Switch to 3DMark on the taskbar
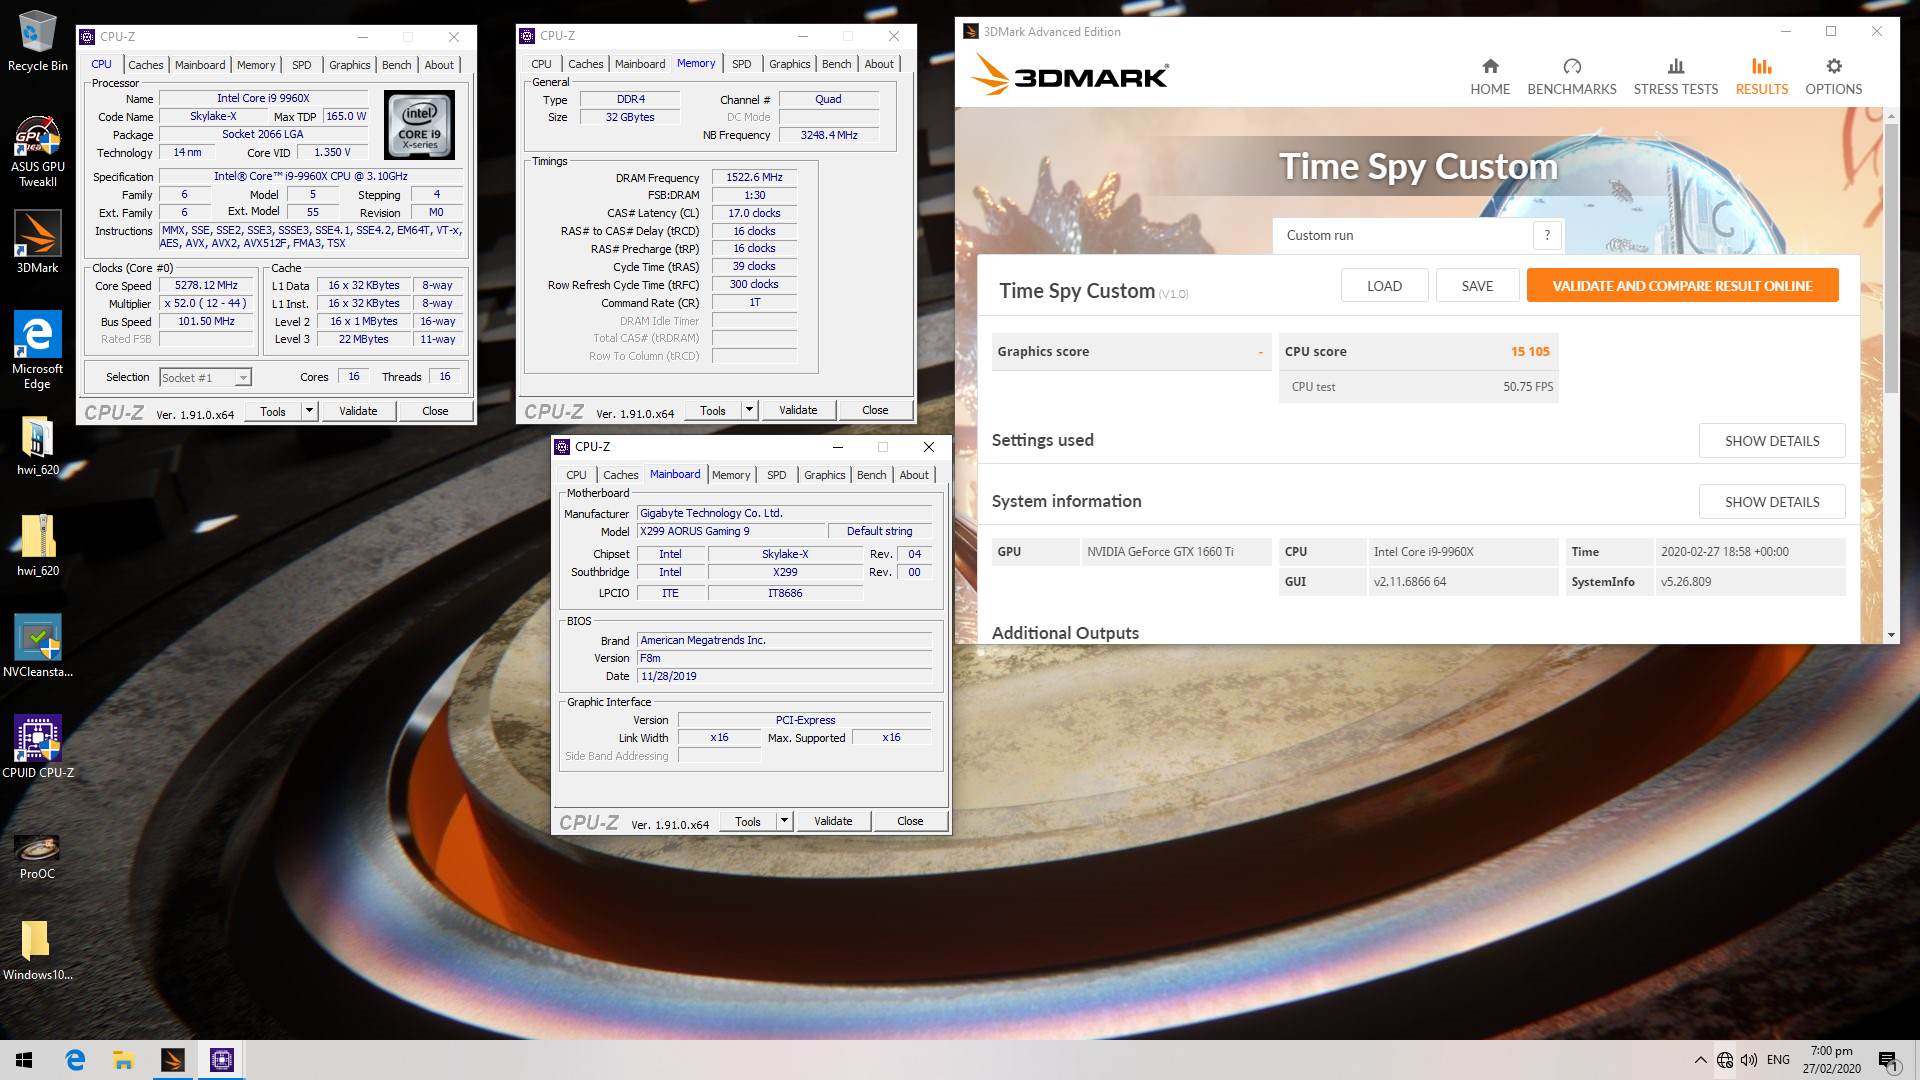Image resolution: width=1920 pixels, height=1080 pixels. [x=173, y=1060]
